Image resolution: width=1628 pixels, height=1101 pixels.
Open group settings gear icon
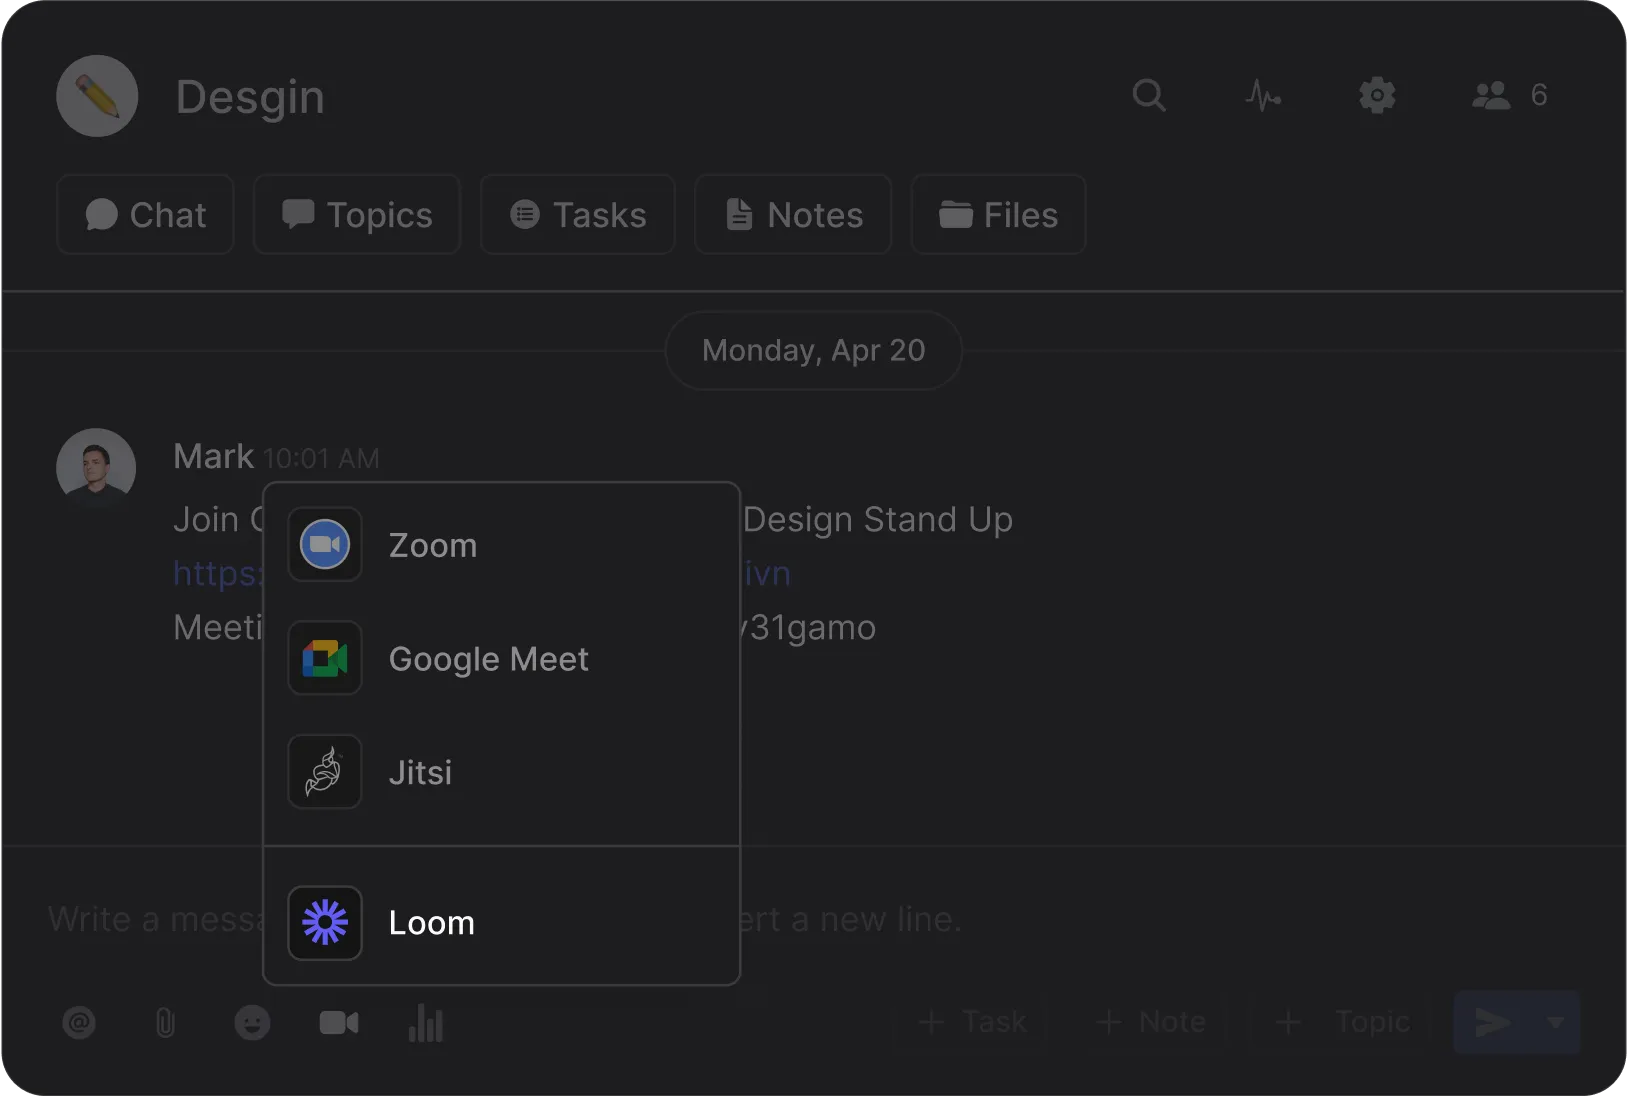(1377, 96)
